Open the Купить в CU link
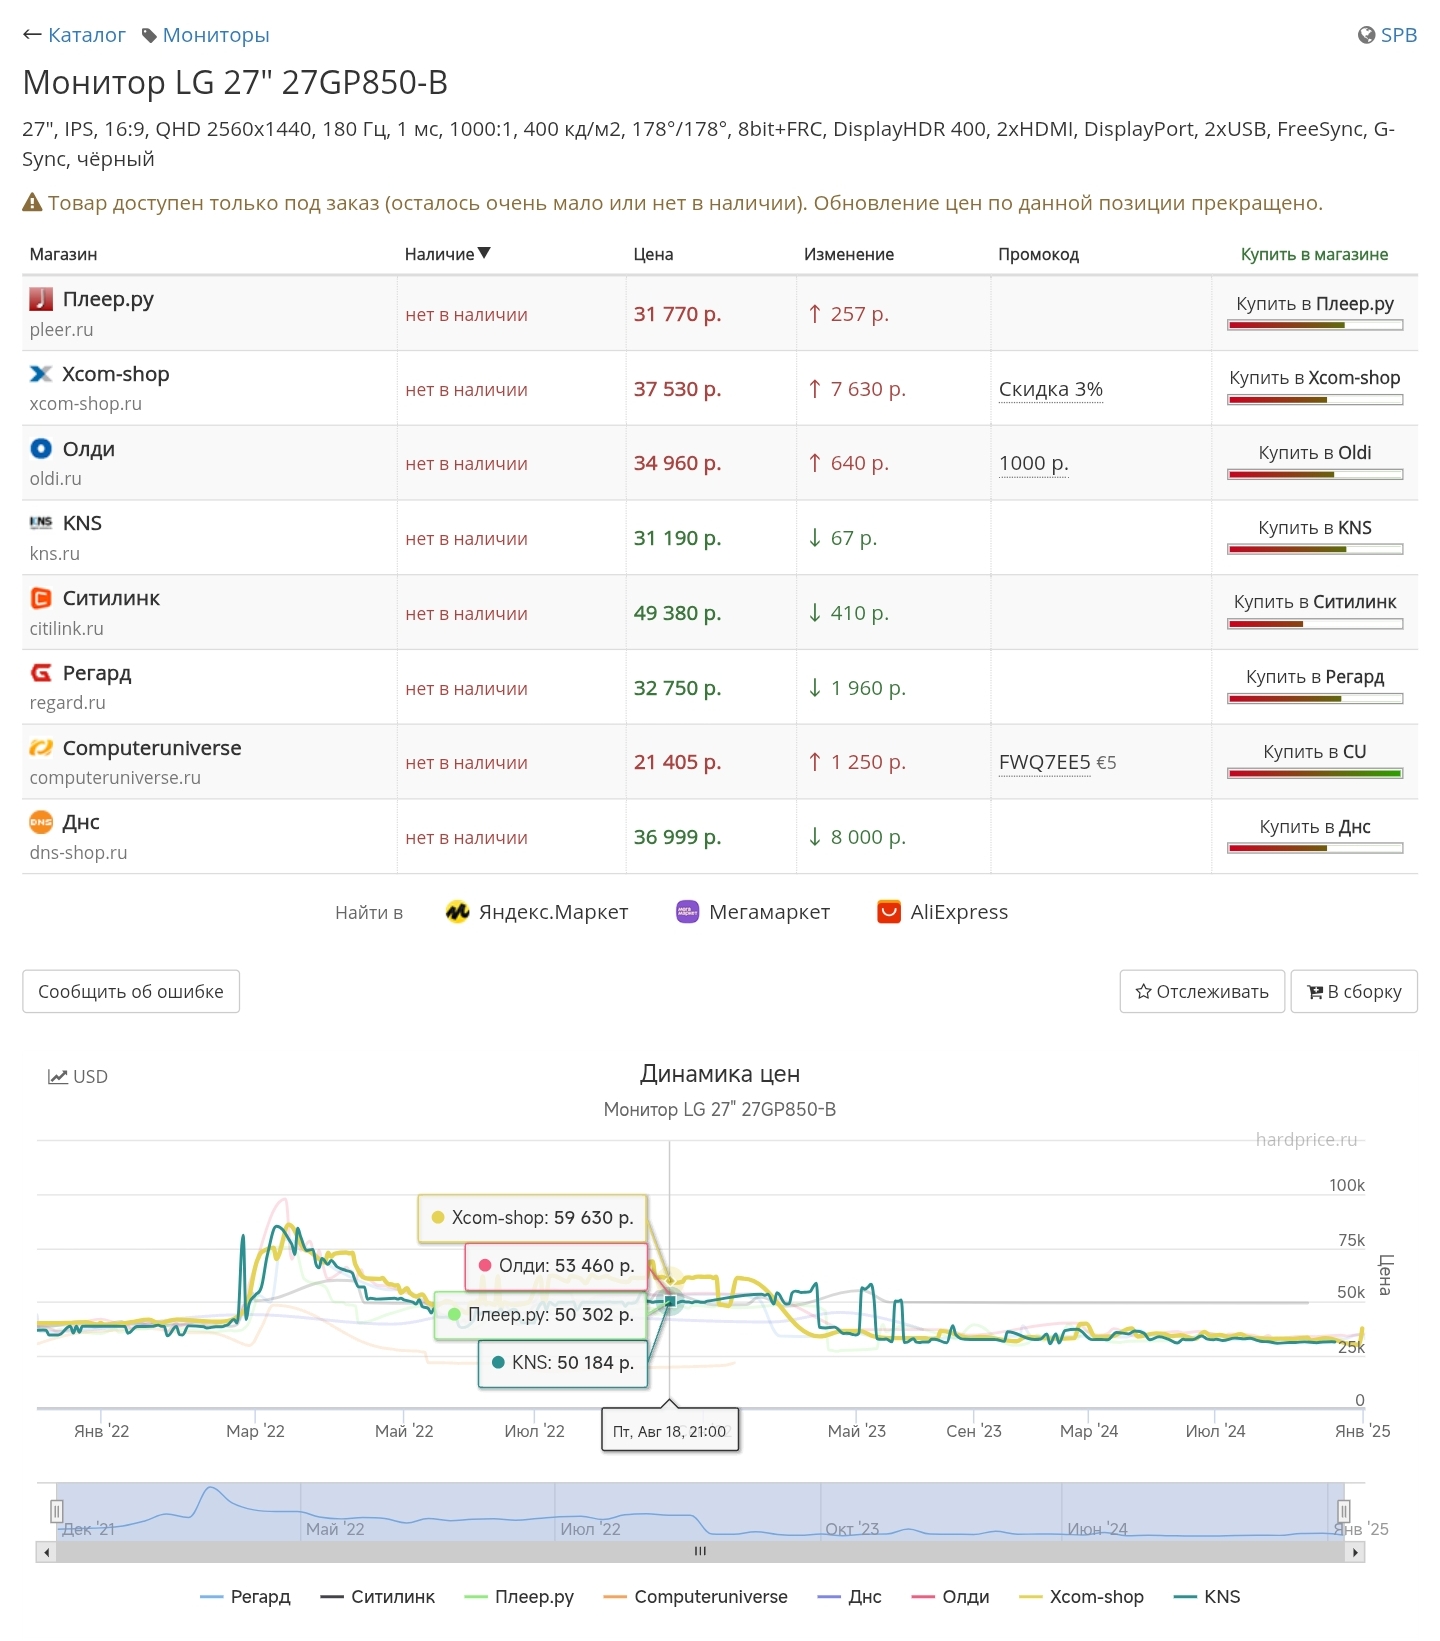The width and height of the screenshot is (1440, 1641). tap(1315, 752)
